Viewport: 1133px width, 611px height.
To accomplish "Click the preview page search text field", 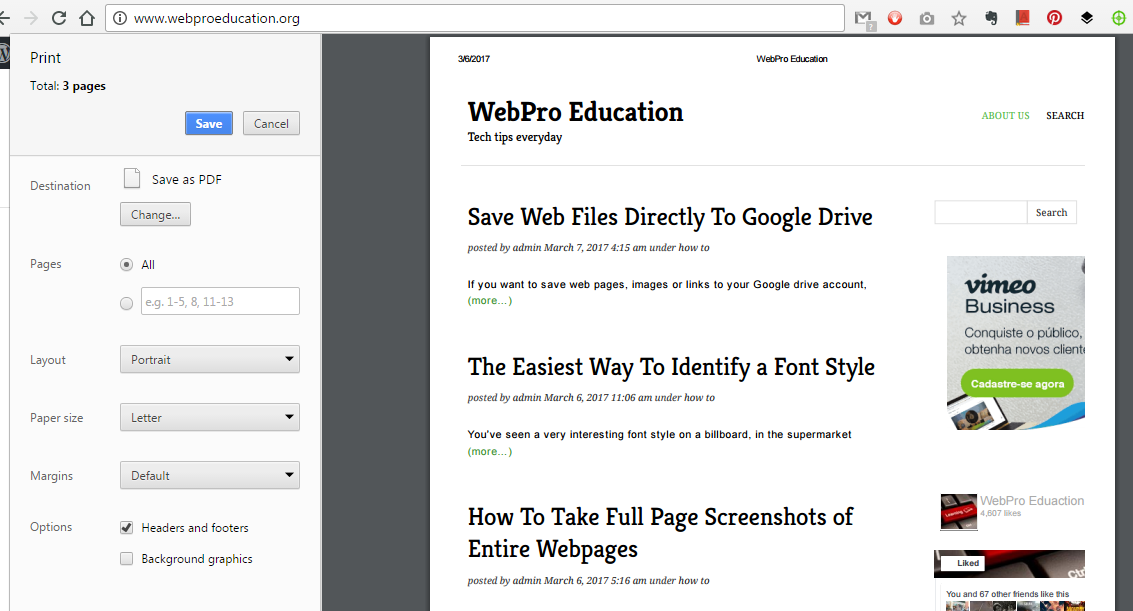I will click(x=981, y=212).
